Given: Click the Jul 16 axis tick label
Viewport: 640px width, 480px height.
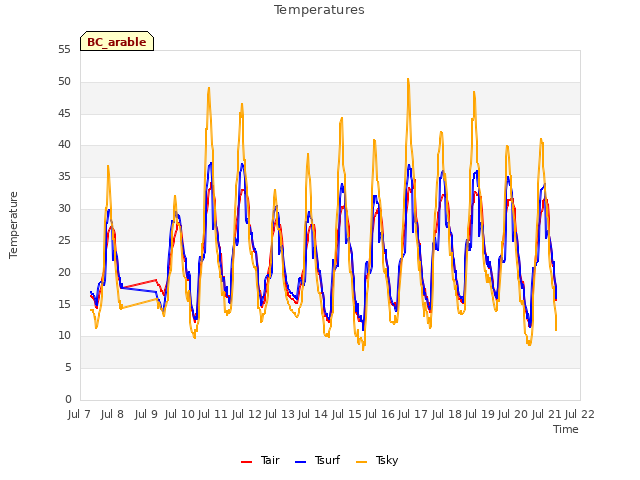Looking at the screenshot, I should pyautogui.click(x=380, y=414).
